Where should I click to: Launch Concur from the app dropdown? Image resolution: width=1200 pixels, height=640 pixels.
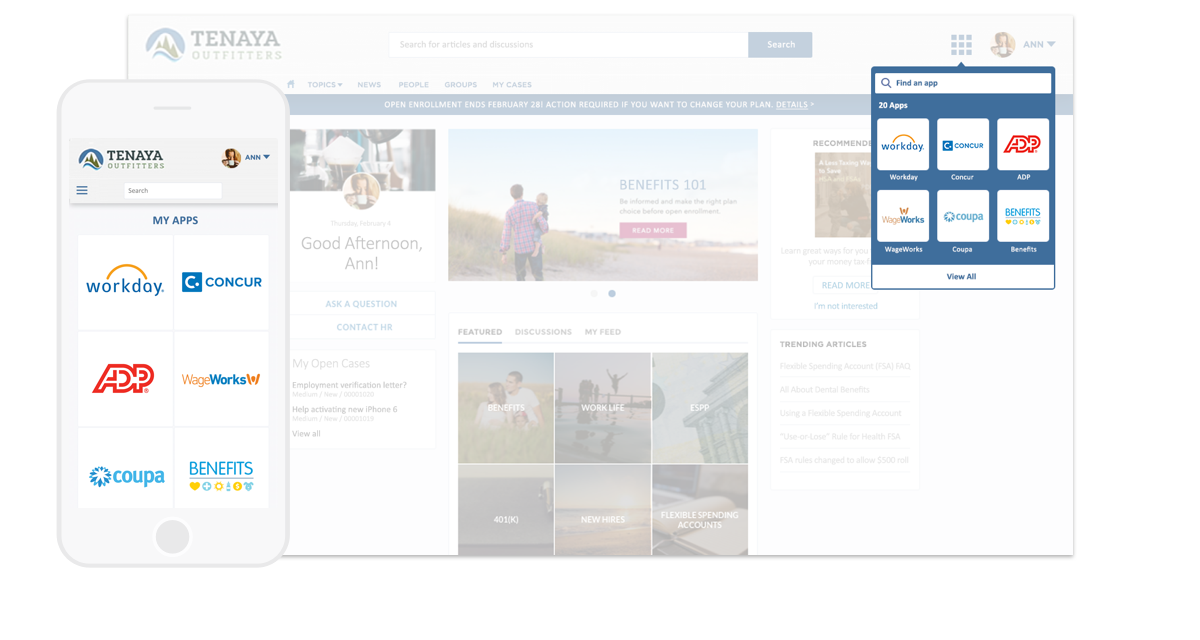point(963,144)
